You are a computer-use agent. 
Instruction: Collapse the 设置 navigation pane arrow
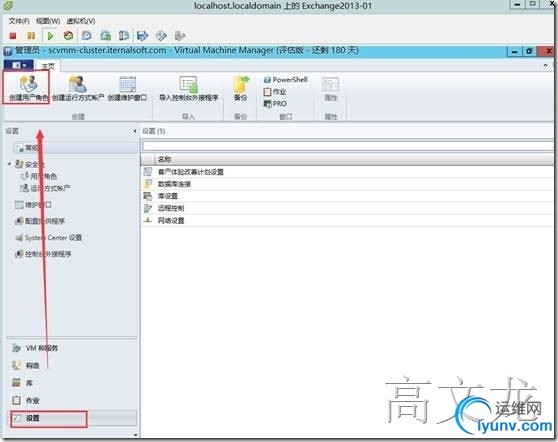[x=135, y=131]
